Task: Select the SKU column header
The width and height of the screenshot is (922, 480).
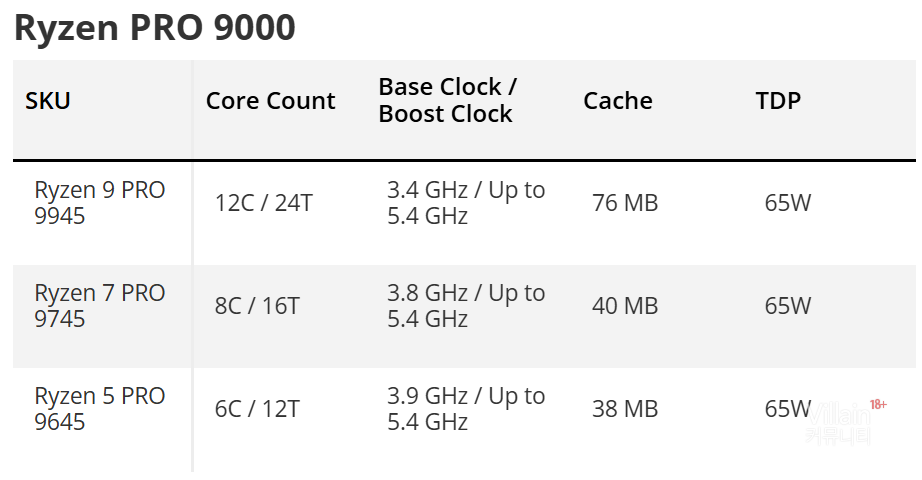Action: (48, 101)
